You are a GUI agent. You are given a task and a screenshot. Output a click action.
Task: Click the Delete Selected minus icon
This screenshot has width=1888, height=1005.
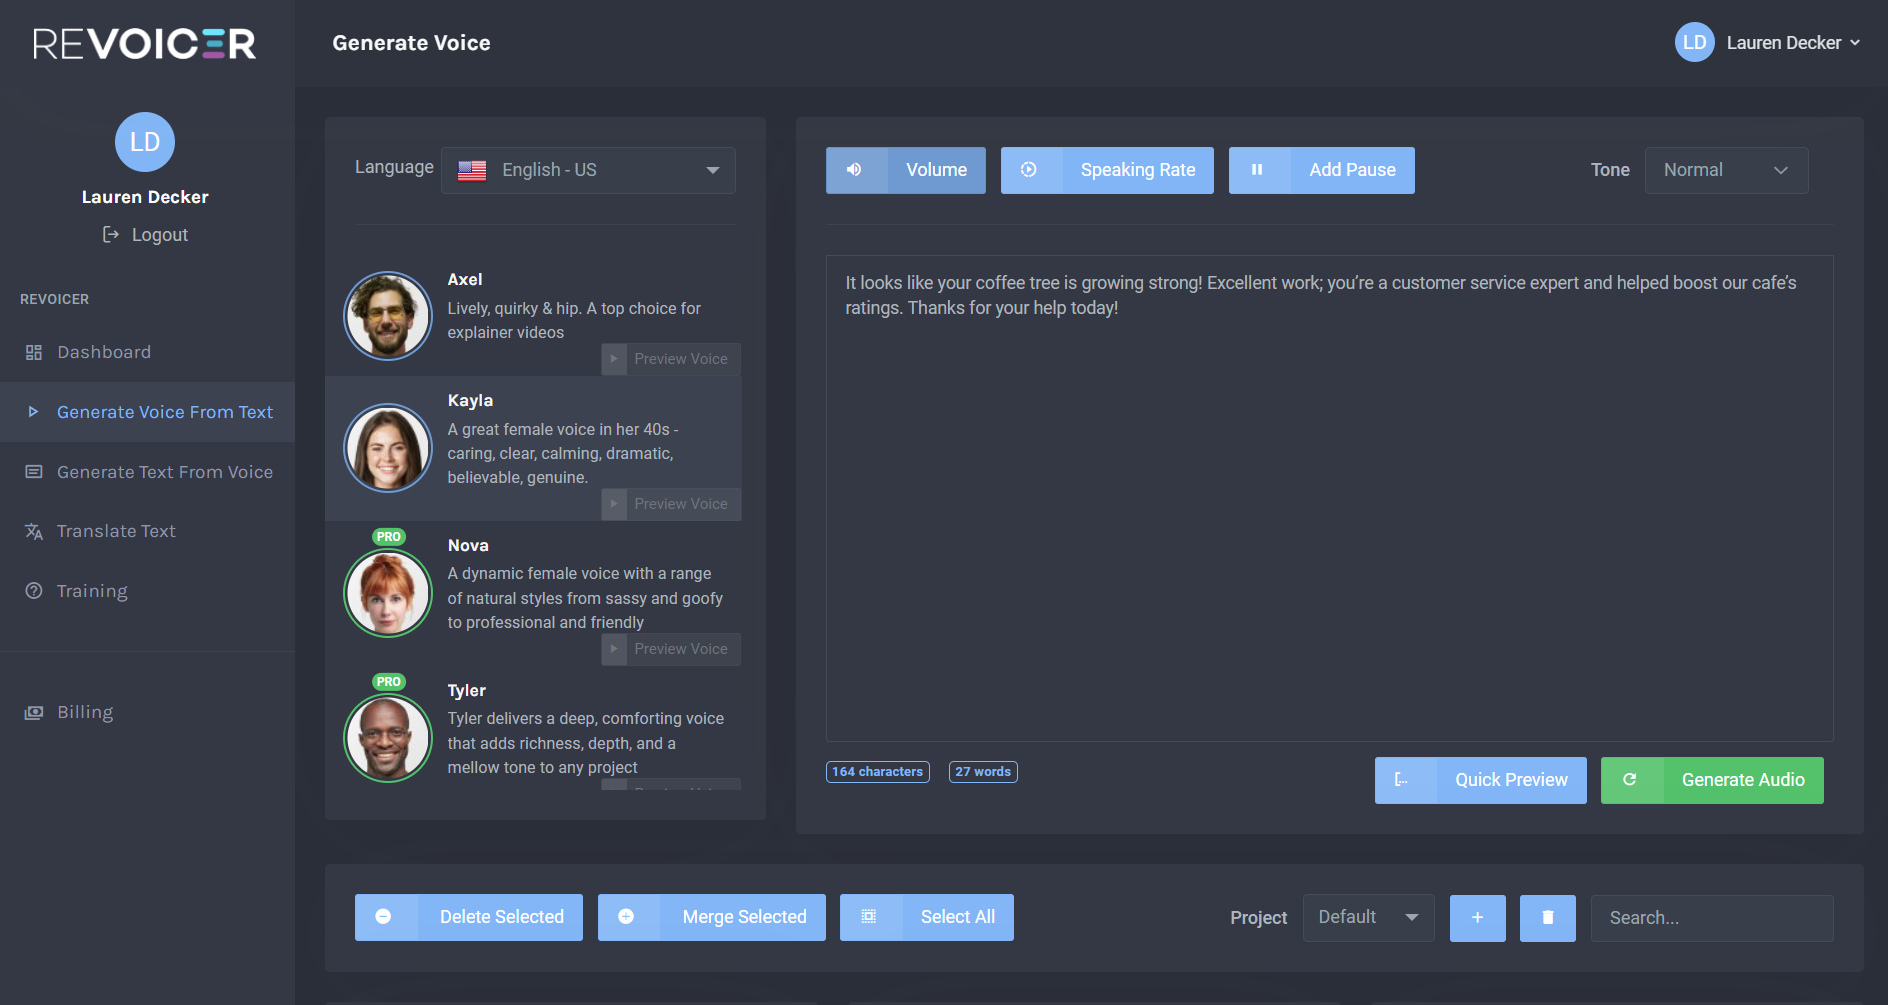383,916
